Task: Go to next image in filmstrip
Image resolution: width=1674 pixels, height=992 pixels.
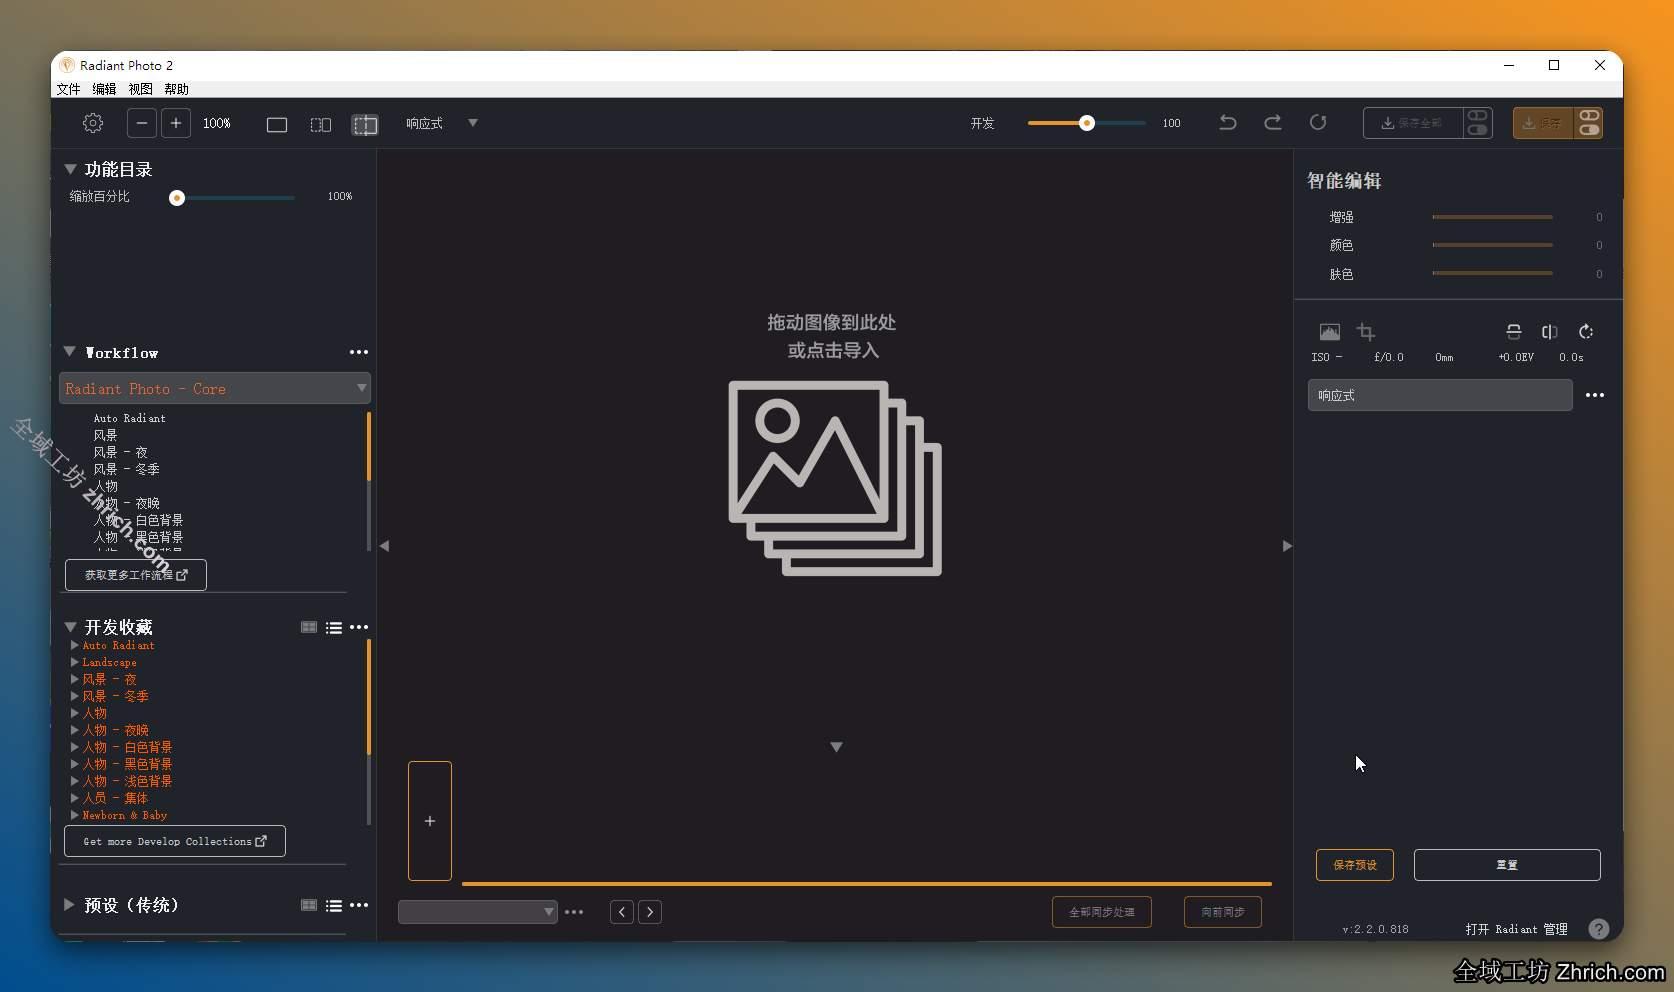Action: point(650,912)
